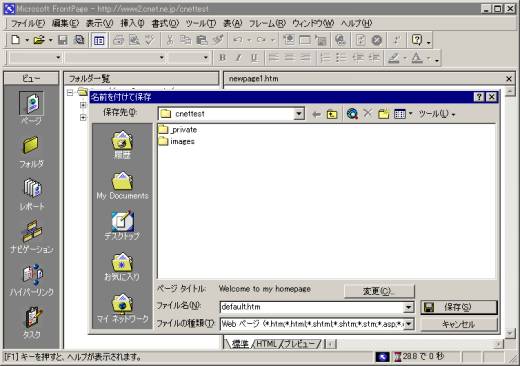The image size is (520, 366).
Task: Create a new folder in save dialog
Action: [384, 114]
